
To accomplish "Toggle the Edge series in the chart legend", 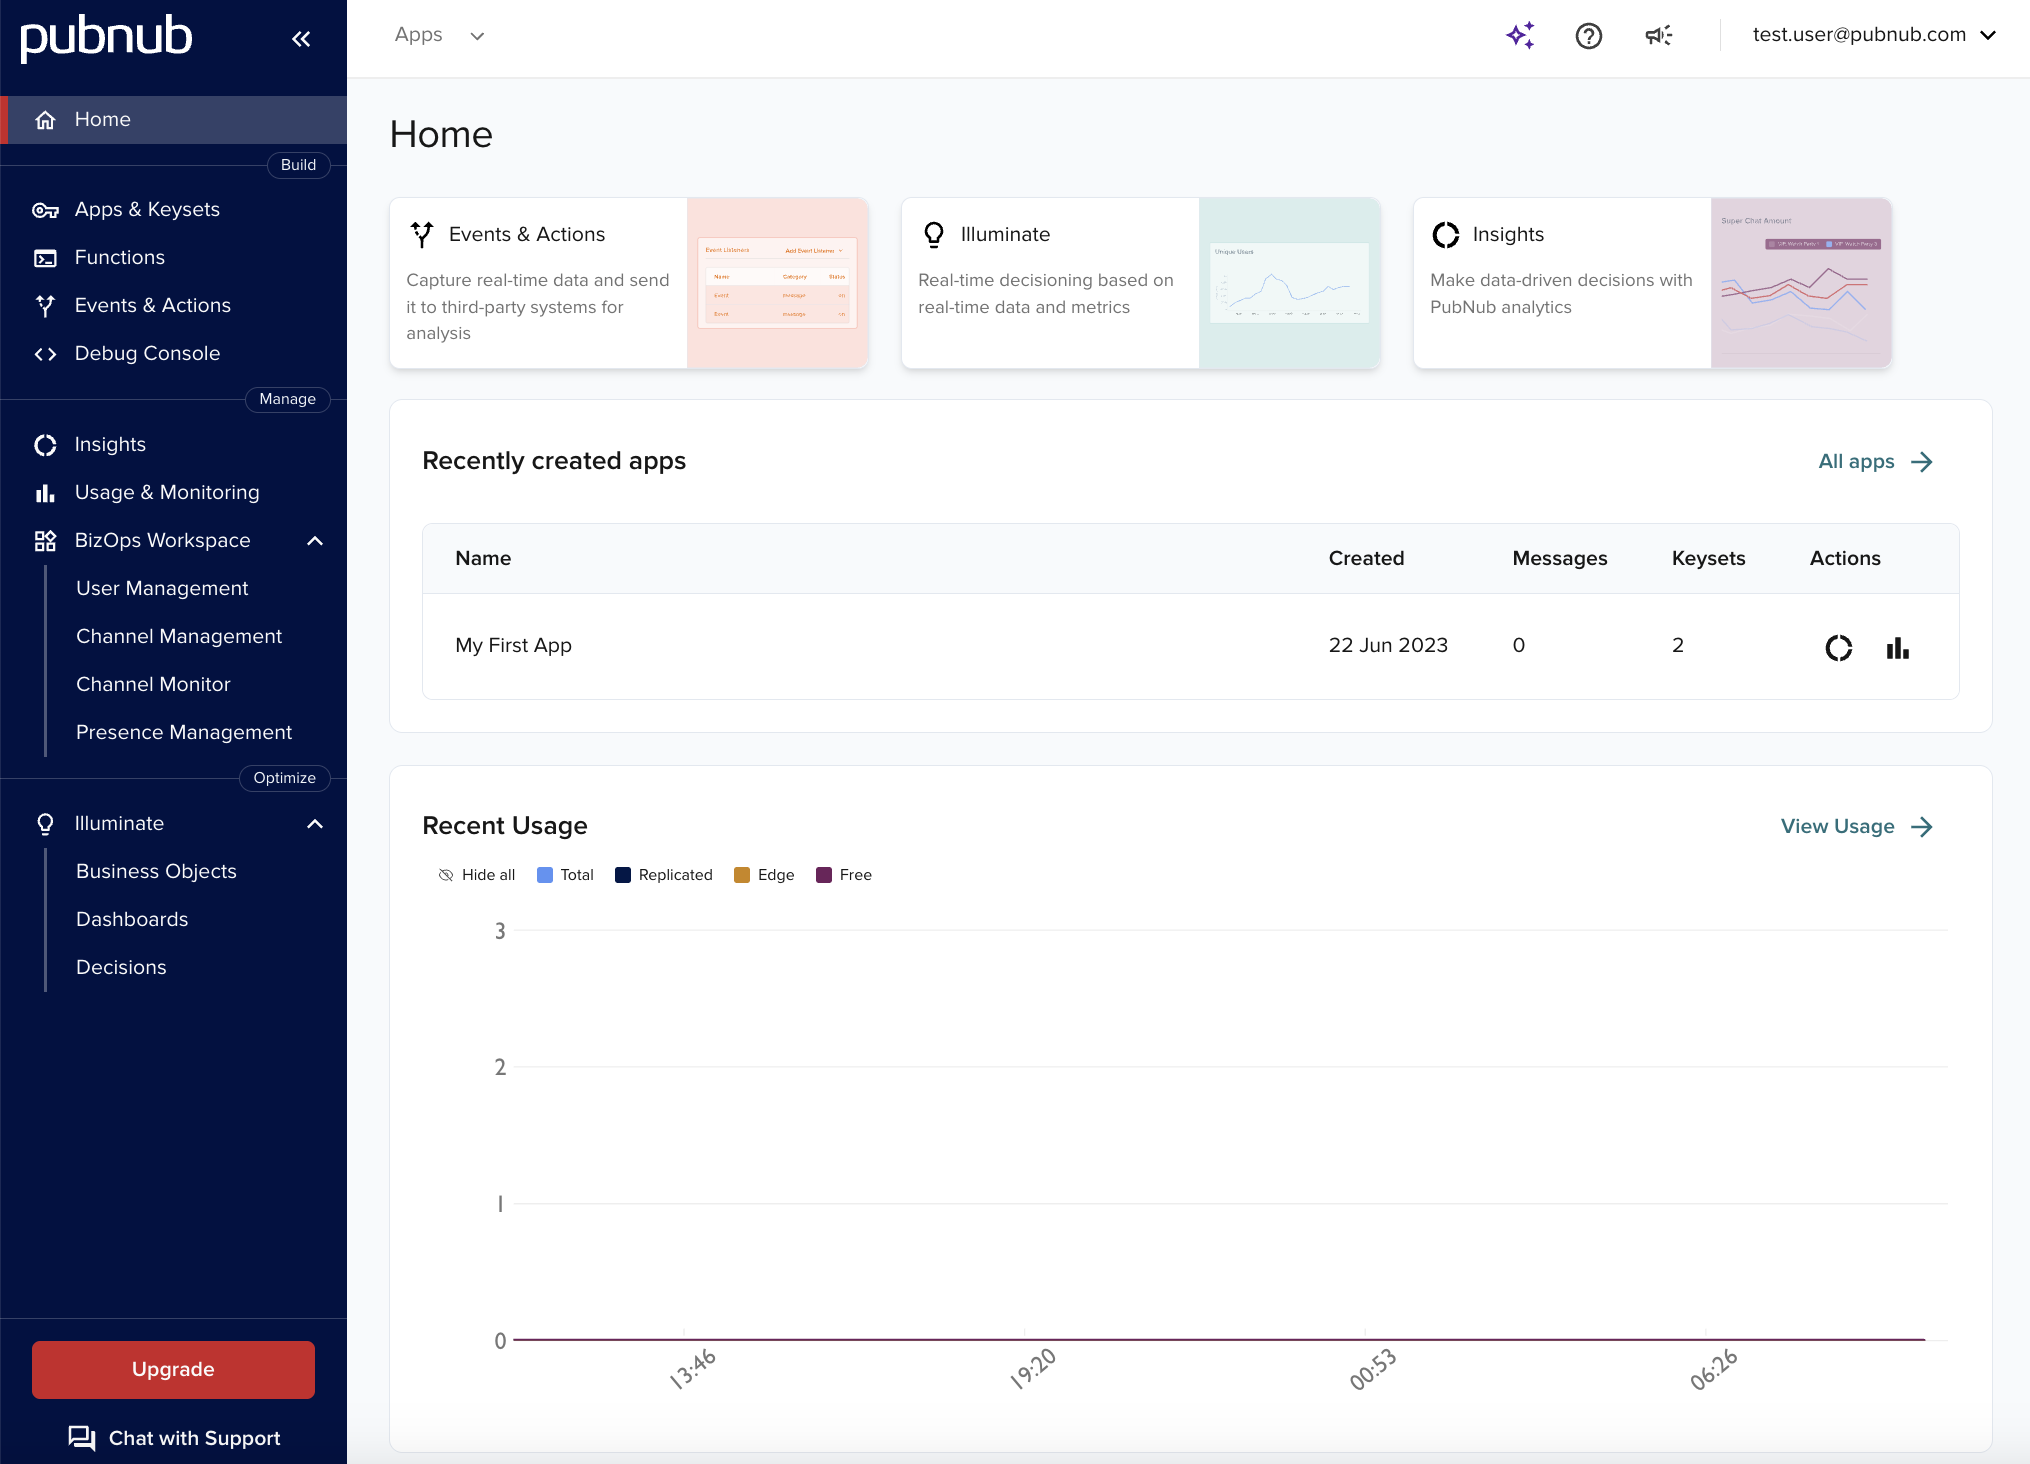I will click(x=763, y=874).
